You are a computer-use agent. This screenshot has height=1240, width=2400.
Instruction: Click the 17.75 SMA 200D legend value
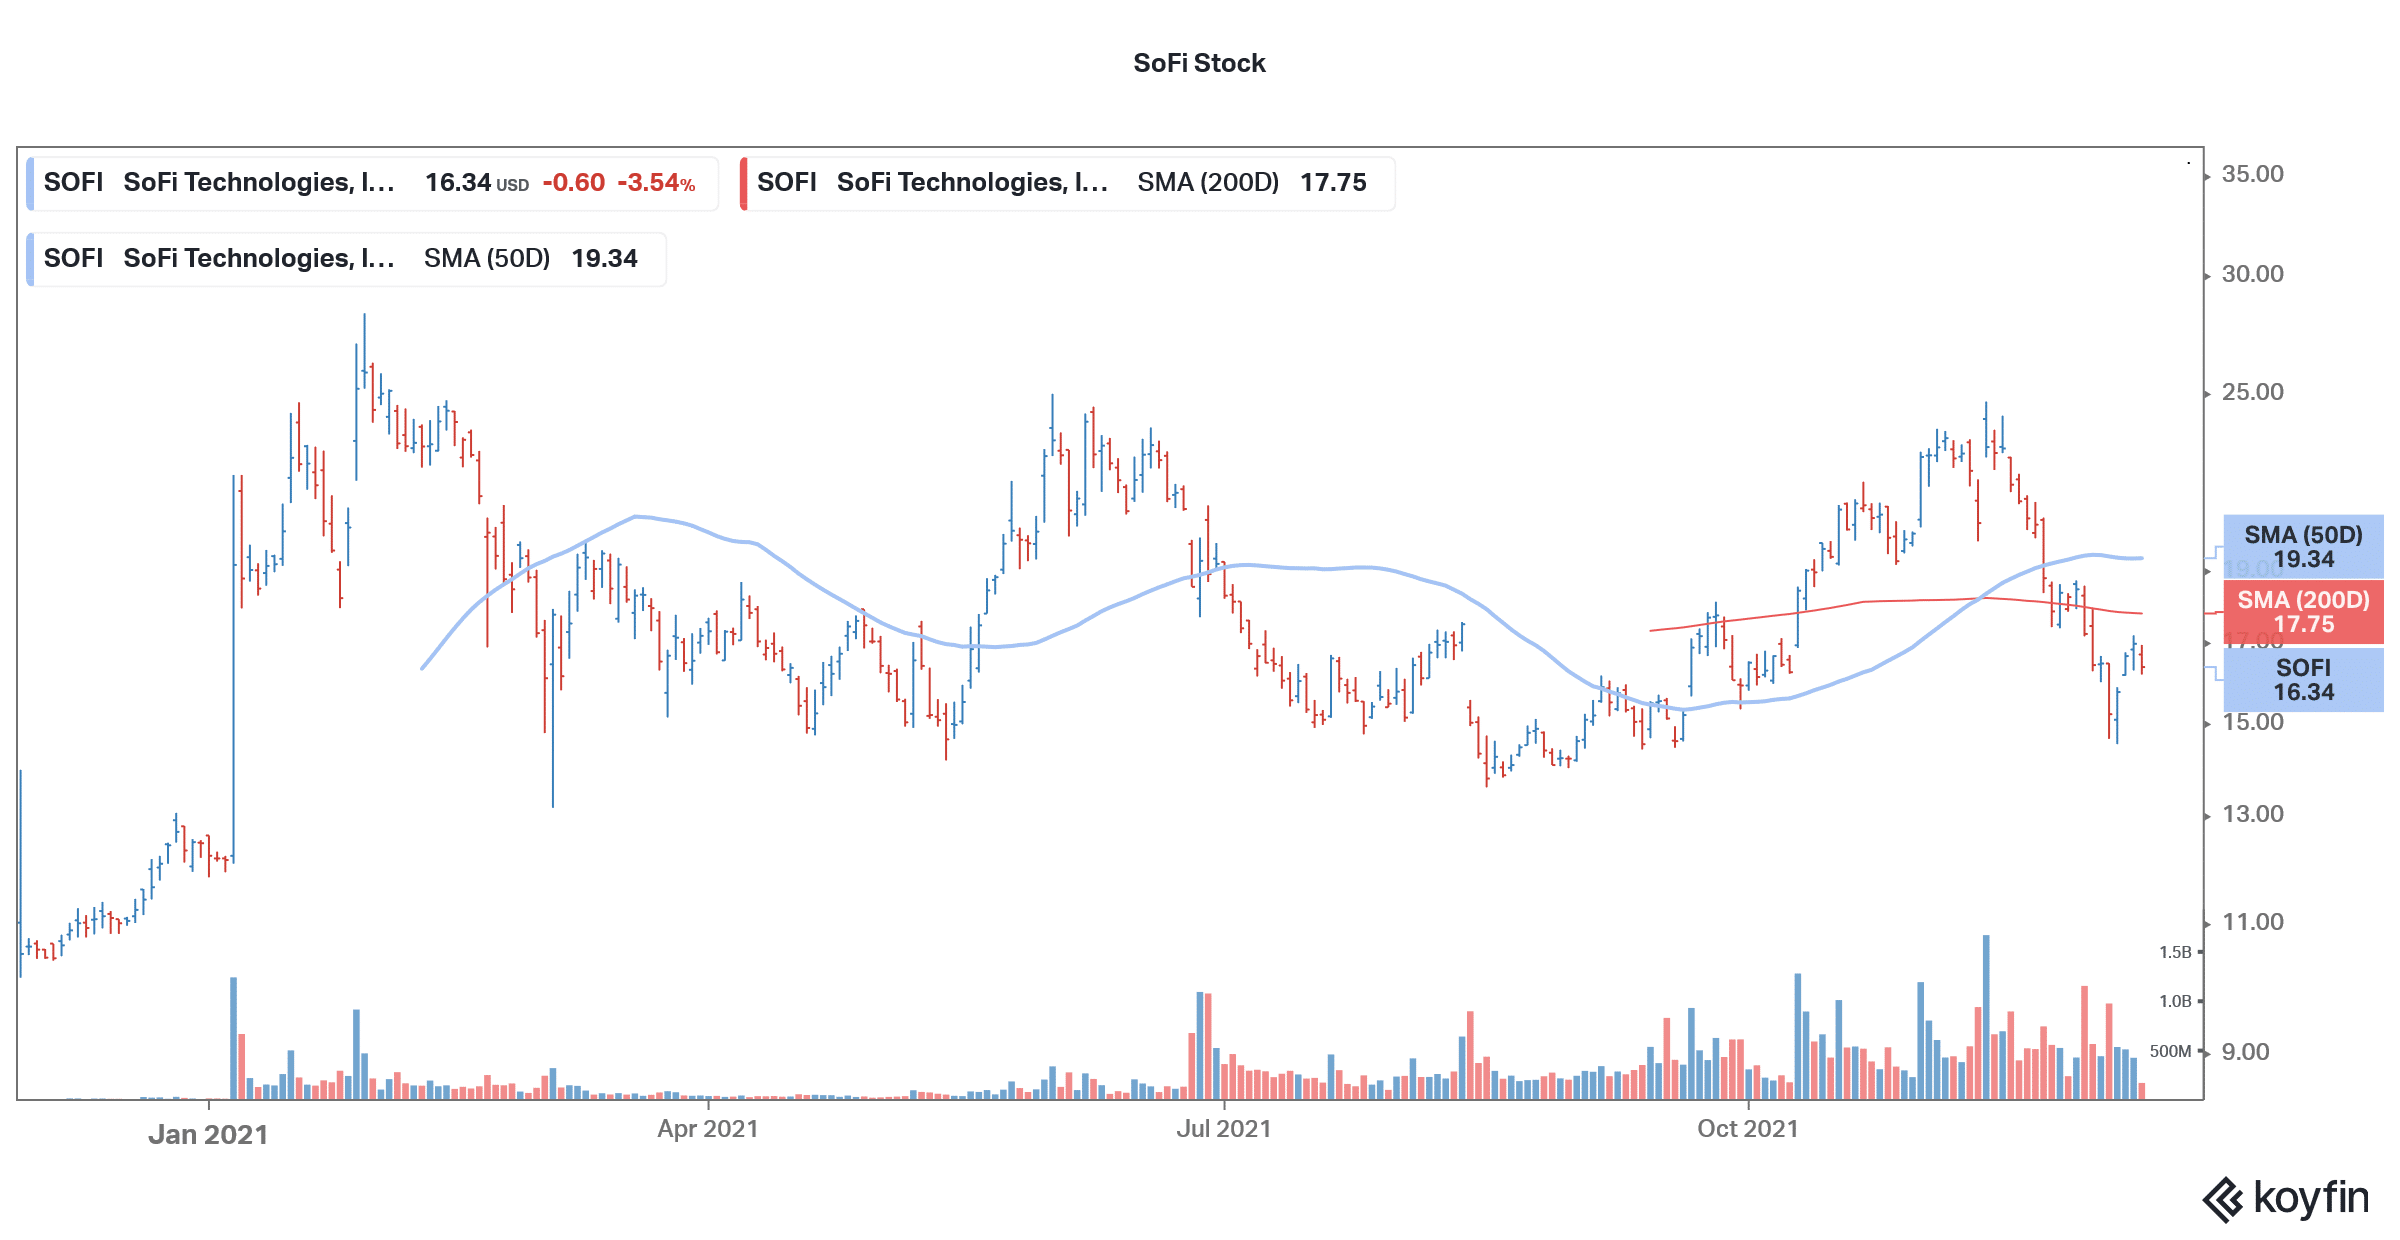coord(1333,183)
